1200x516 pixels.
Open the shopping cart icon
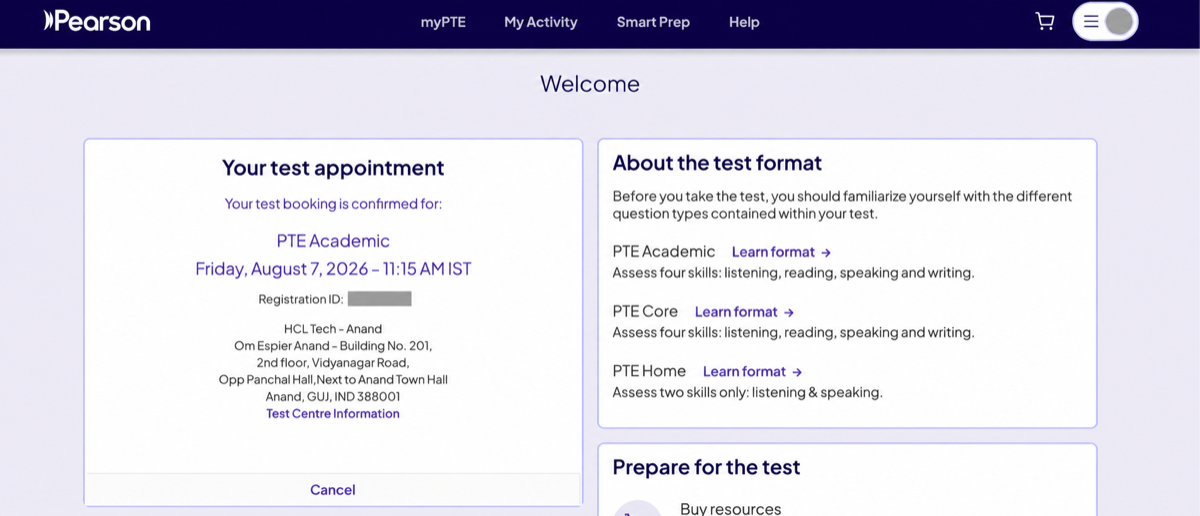1045,21
